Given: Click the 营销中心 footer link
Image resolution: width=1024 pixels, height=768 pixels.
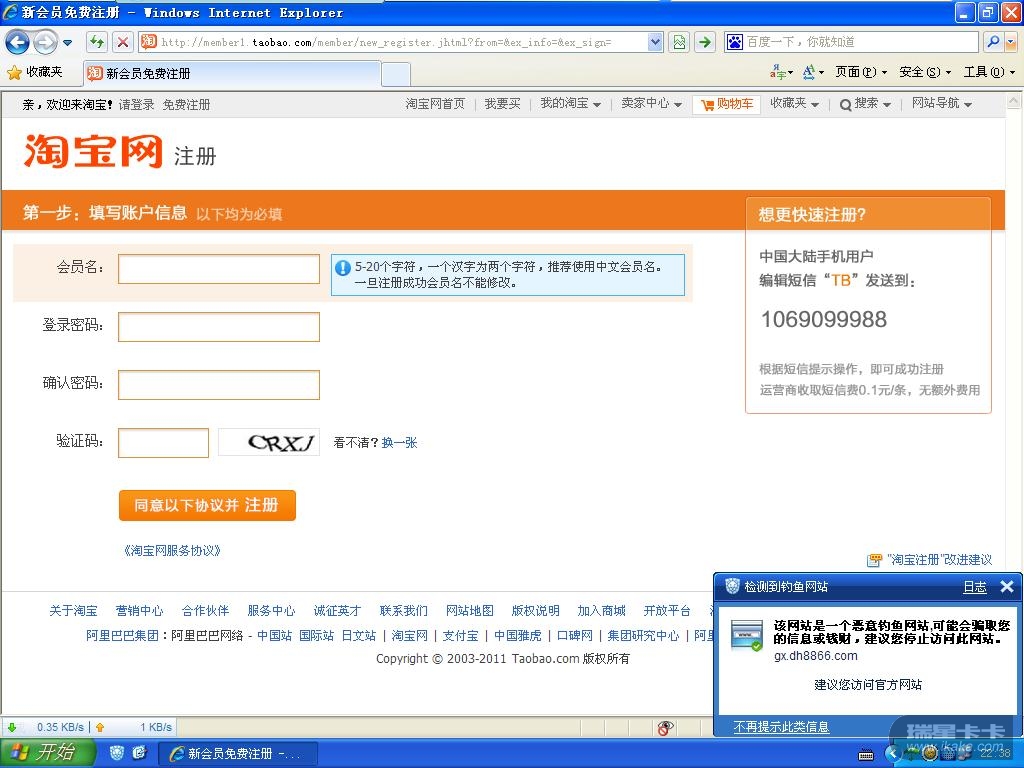Looking at the screenshot, I should click(139, 611).
